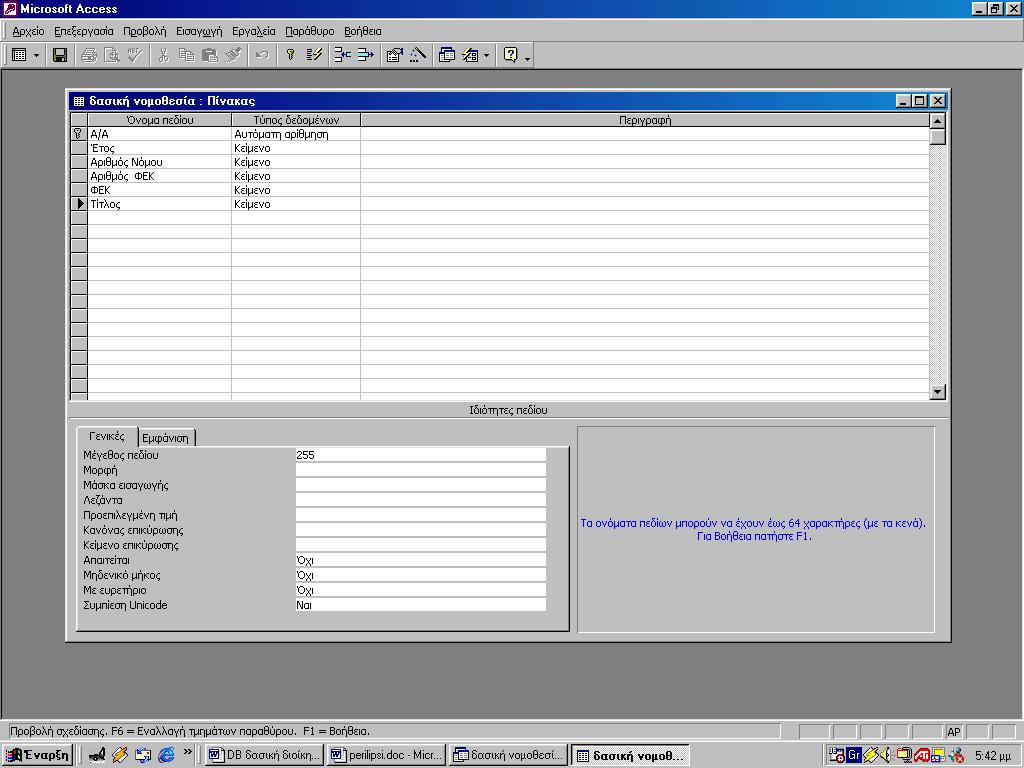Open the Παράθυρο menu

click(310, 31)
